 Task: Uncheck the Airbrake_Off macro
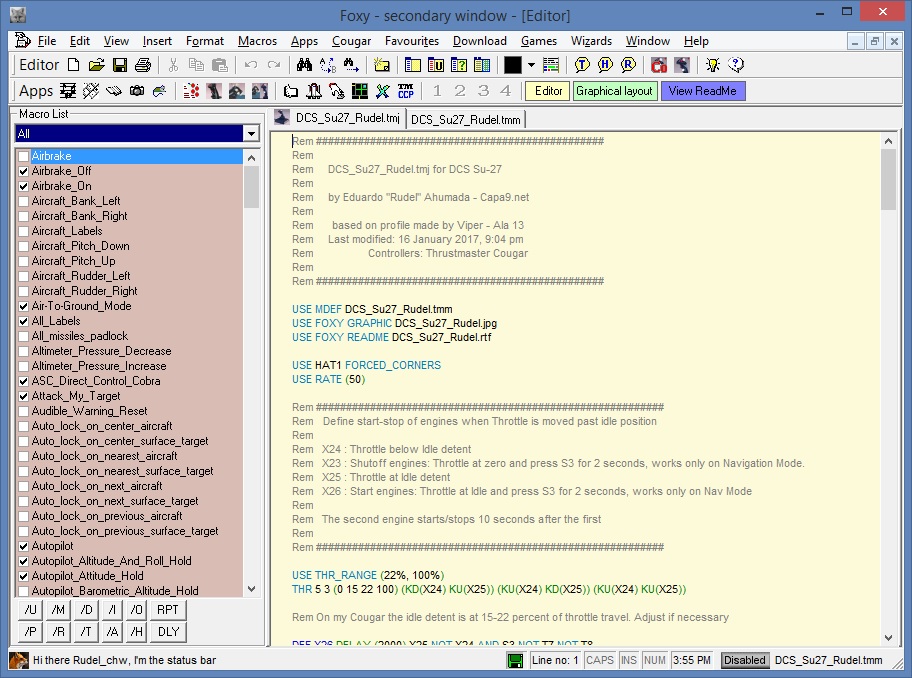tap(23, 172)
